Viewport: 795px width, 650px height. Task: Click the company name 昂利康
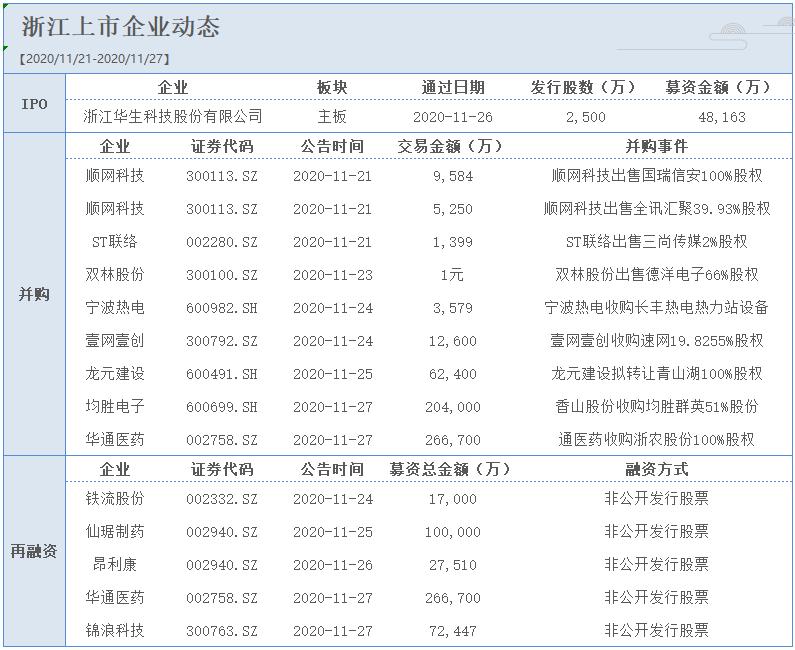[115, 564]
